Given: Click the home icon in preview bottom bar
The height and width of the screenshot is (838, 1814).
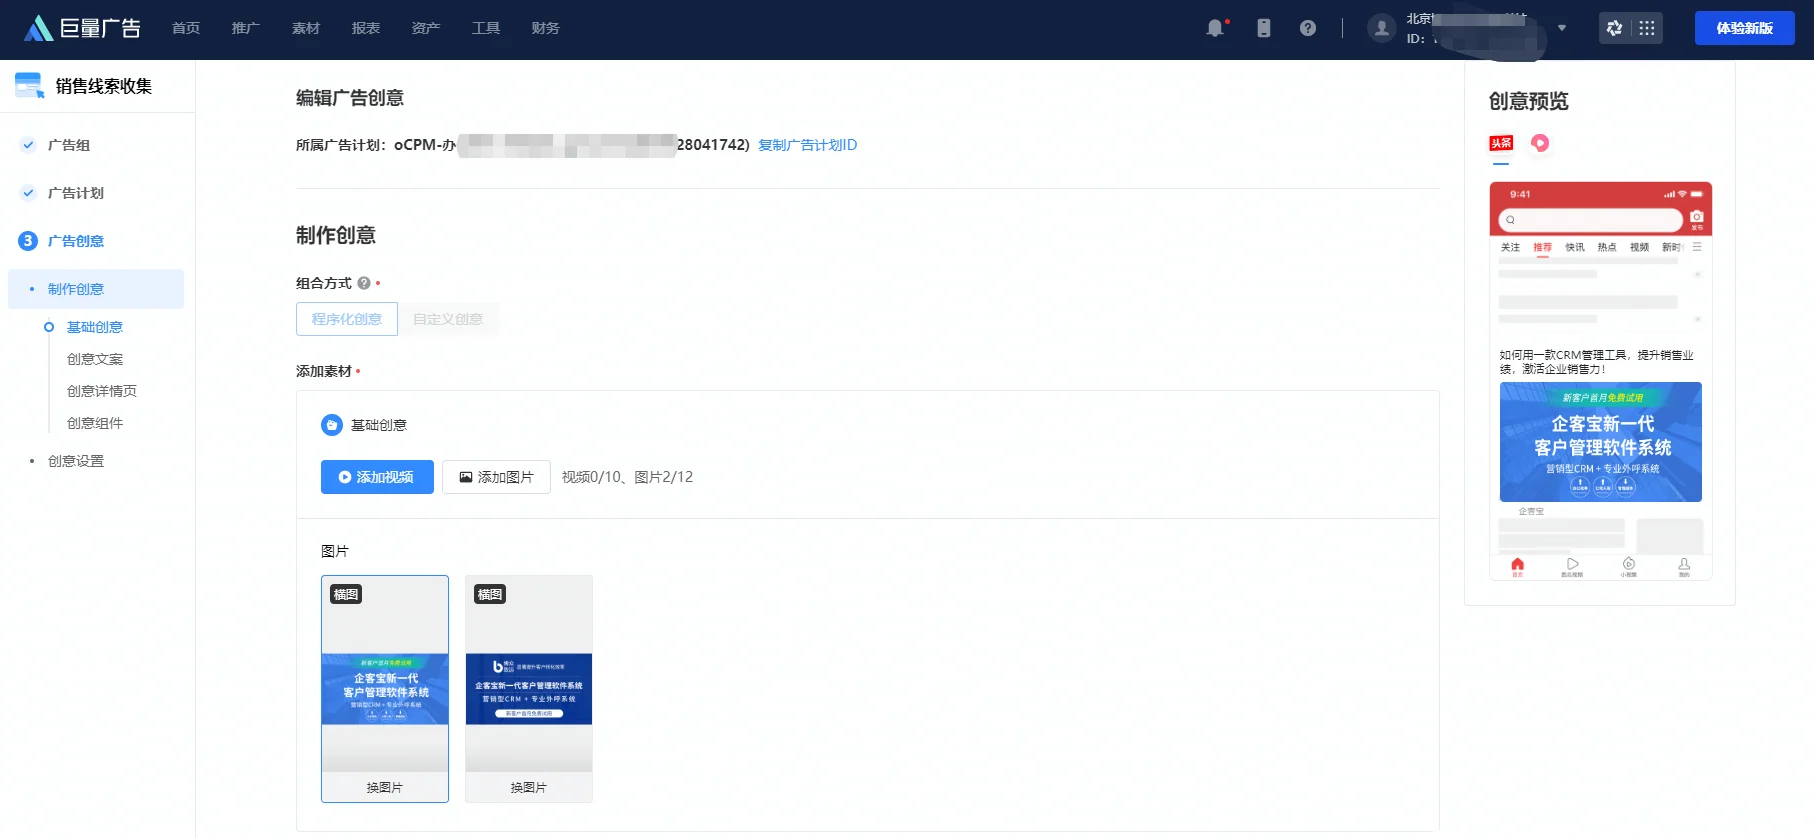Looking at the screenshot, I should coord(1517,566).
